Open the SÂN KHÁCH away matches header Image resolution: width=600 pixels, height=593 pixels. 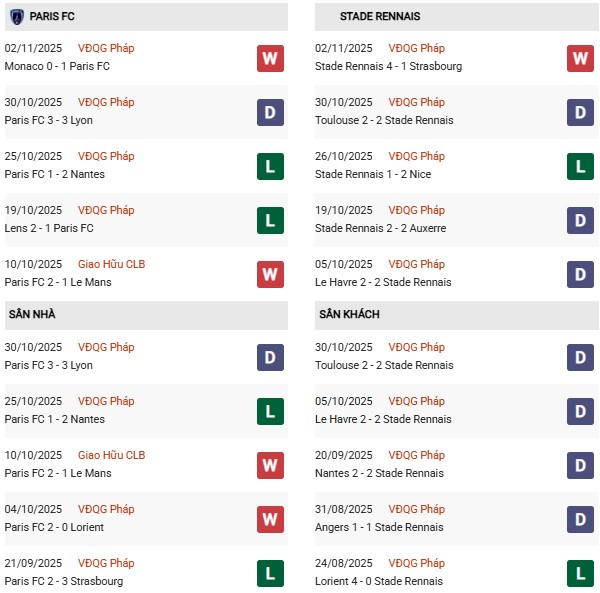click(x=349, y=315)
